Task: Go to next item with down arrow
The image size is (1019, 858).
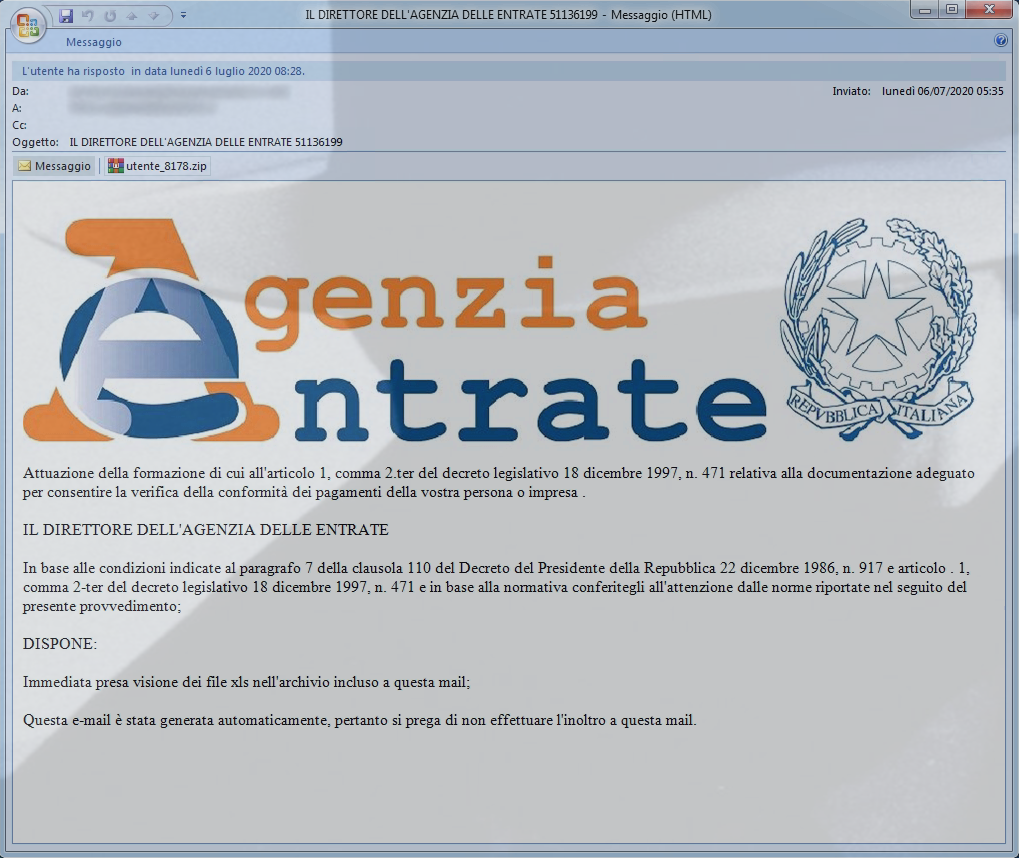Action: point(153,15)
